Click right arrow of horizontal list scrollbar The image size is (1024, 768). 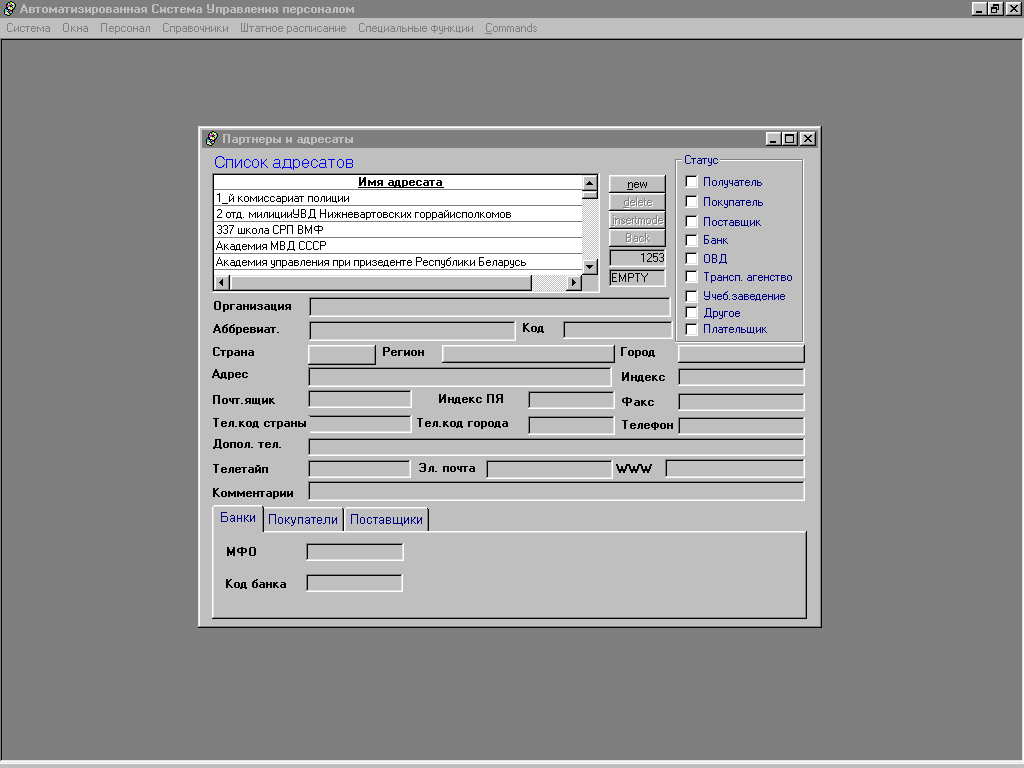pyautogui.click(x=574, y=283)
